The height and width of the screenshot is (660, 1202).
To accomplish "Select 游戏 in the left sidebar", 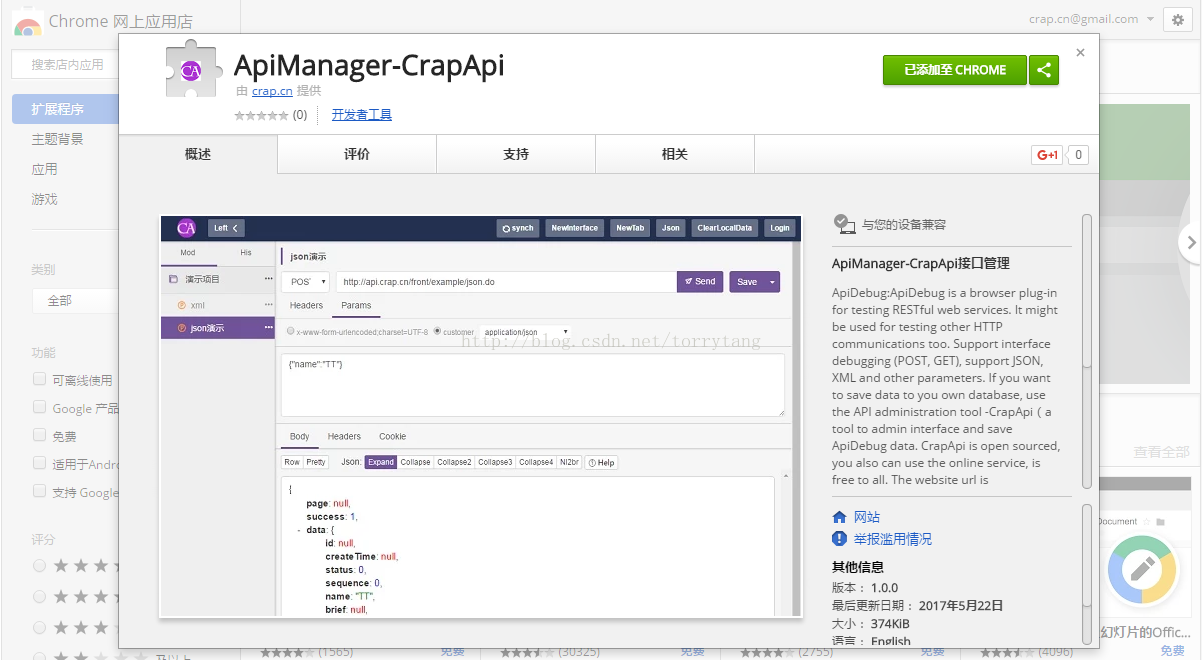I will pos(45,199).
